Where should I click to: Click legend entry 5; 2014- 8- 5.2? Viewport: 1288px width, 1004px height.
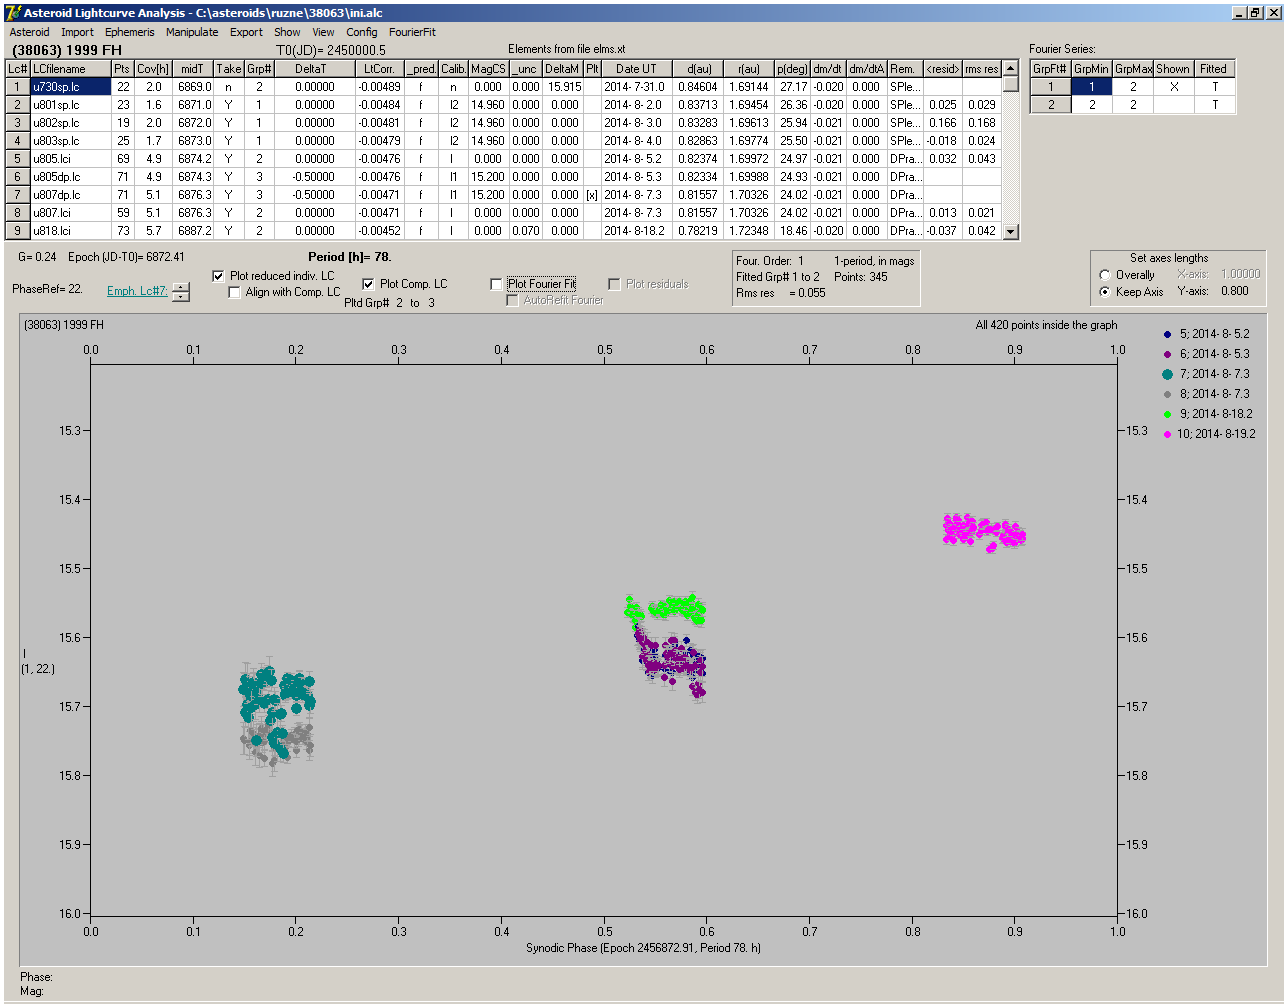(1208, 334)
